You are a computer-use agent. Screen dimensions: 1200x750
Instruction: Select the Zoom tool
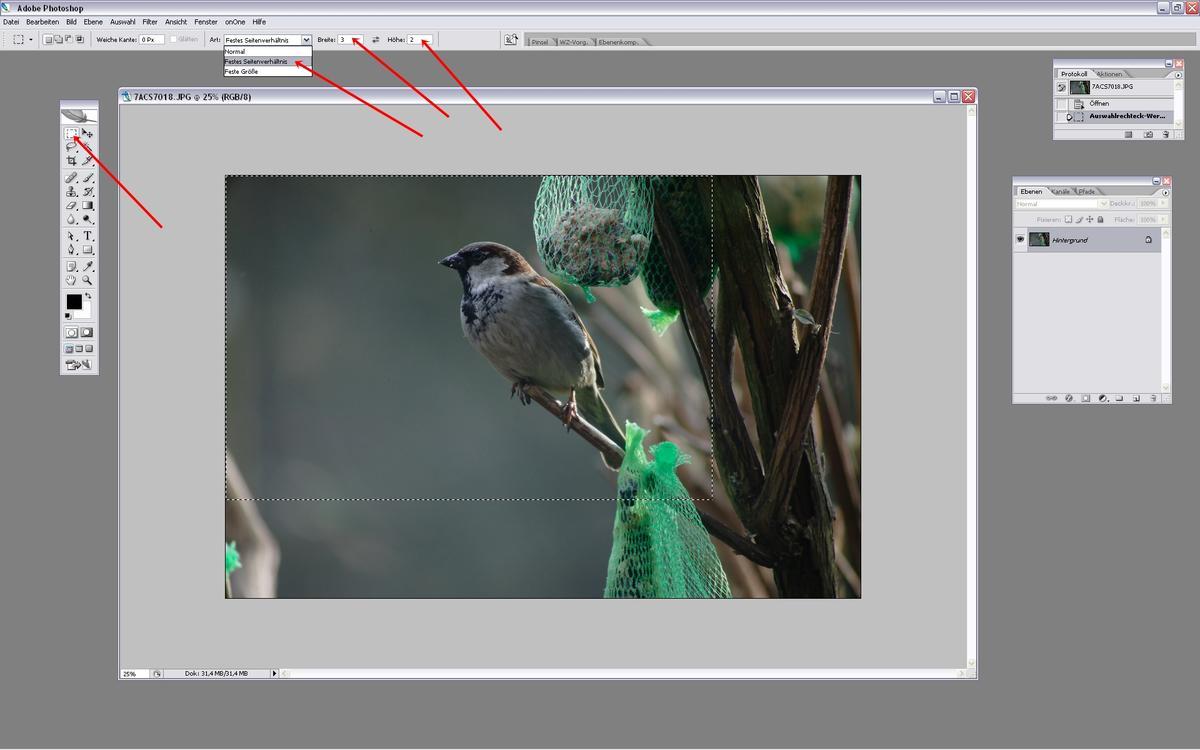pos(88,281)
